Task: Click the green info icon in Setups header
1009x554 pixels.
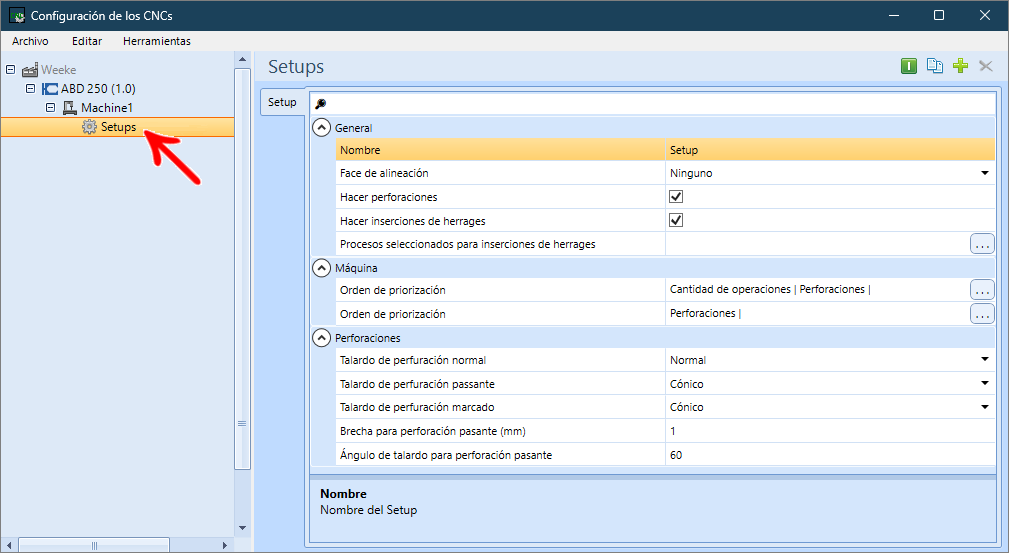Action: pos(909,66)
